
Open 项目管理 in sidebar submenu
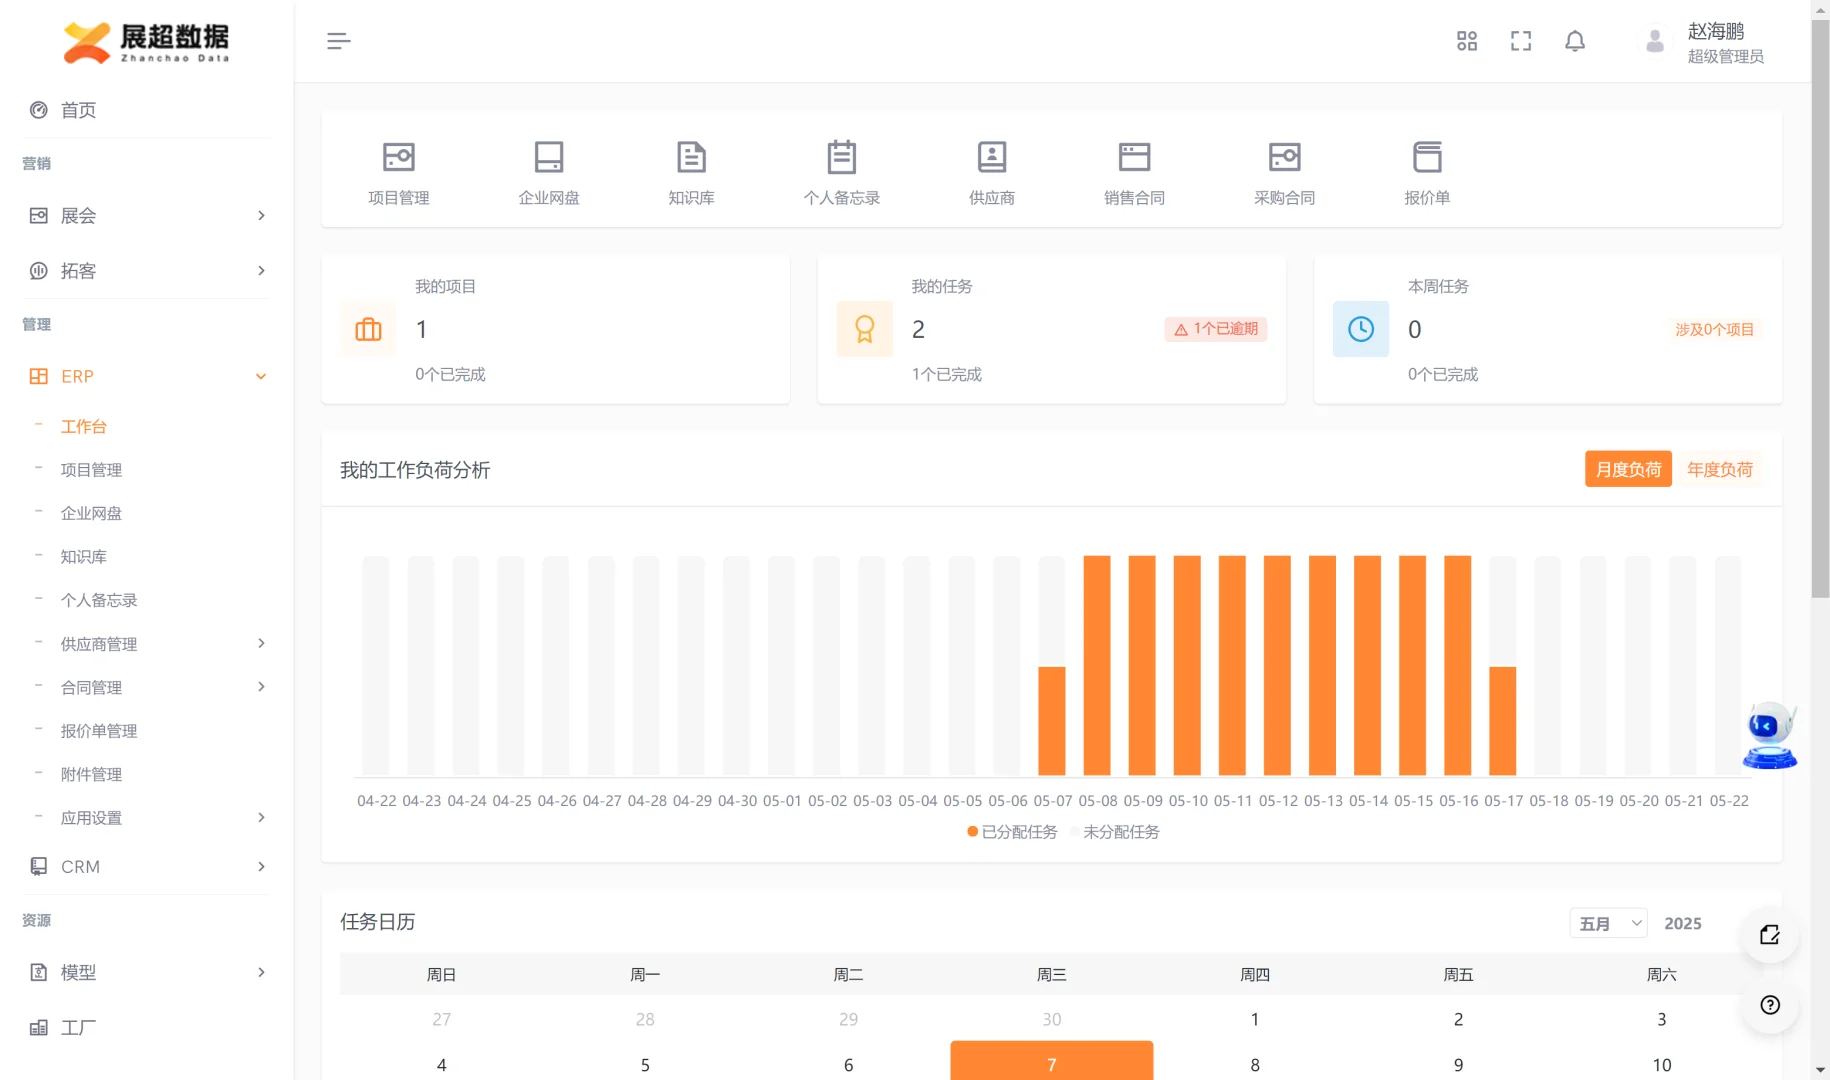click(91, 470)
